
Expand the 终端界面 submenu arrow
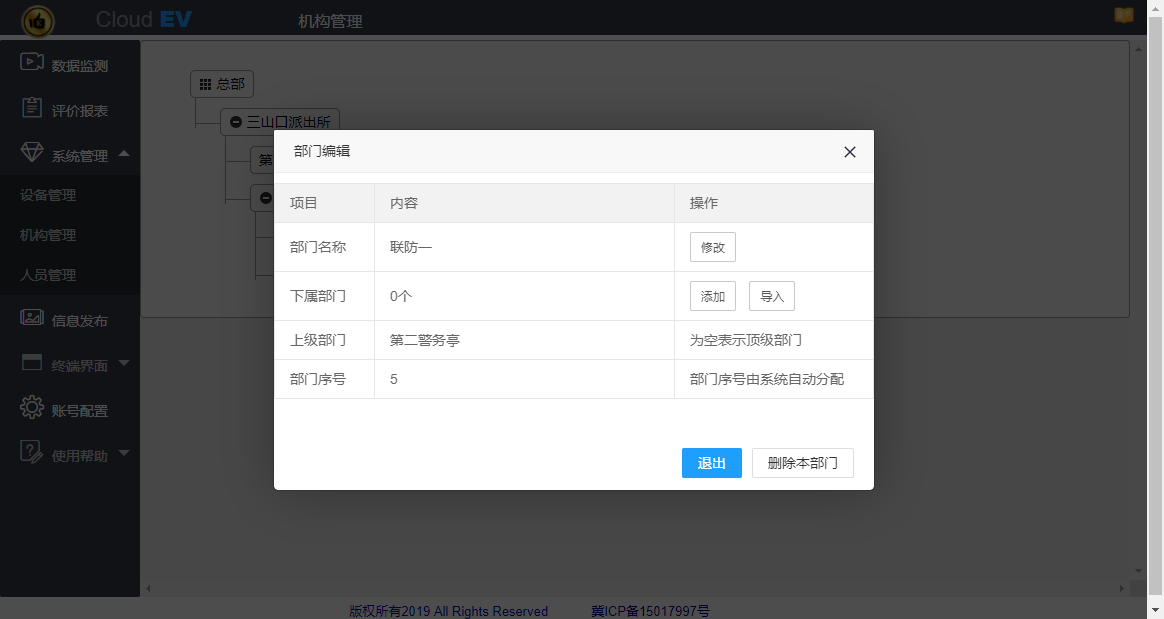click(124, 363)
